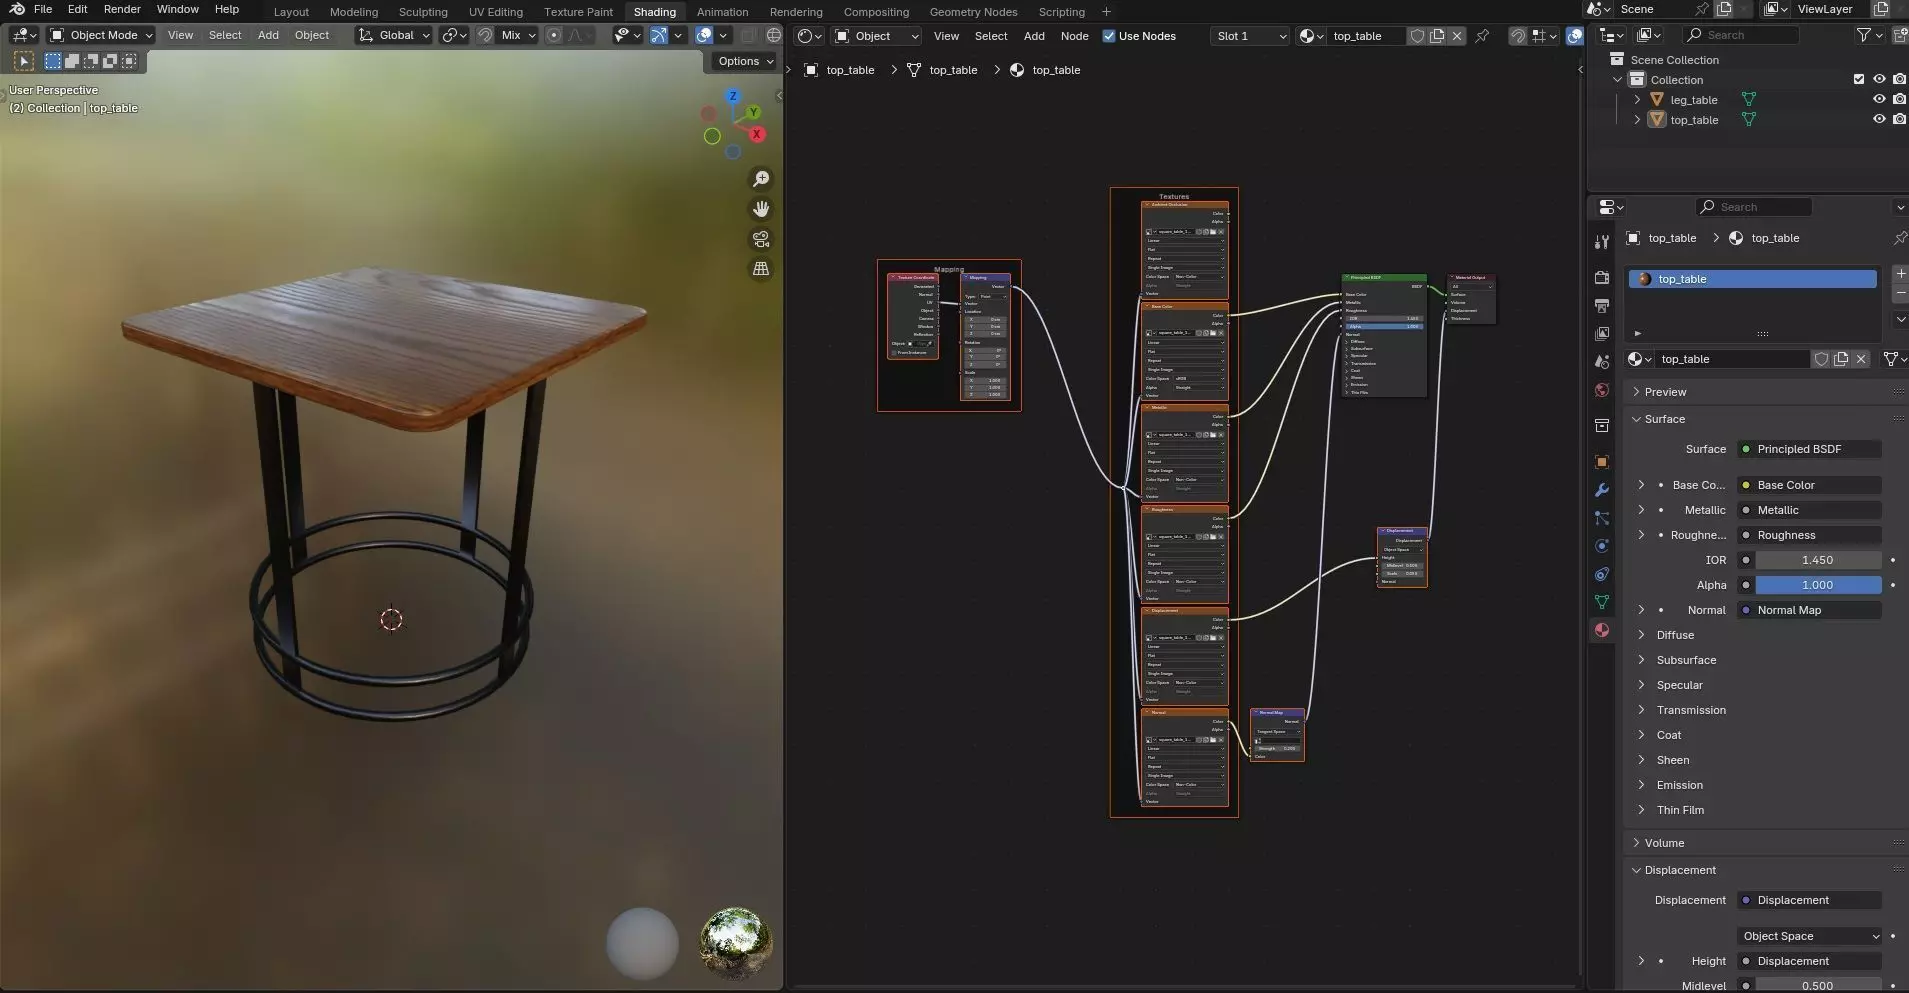The height and width of the screenshot is (993, 1909).
Task: Switch to the UV Editing workspace tab
Action: pyautogui.click(x=496, y=12)
